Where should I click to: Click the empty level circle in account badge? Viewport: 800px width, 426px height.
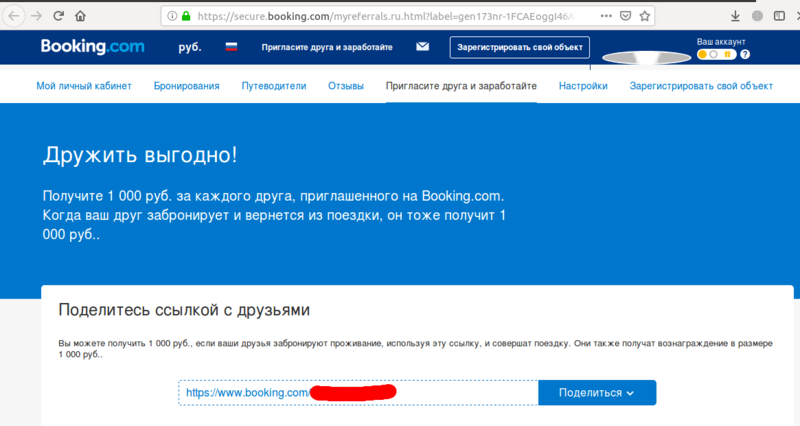tap(713, 54)
